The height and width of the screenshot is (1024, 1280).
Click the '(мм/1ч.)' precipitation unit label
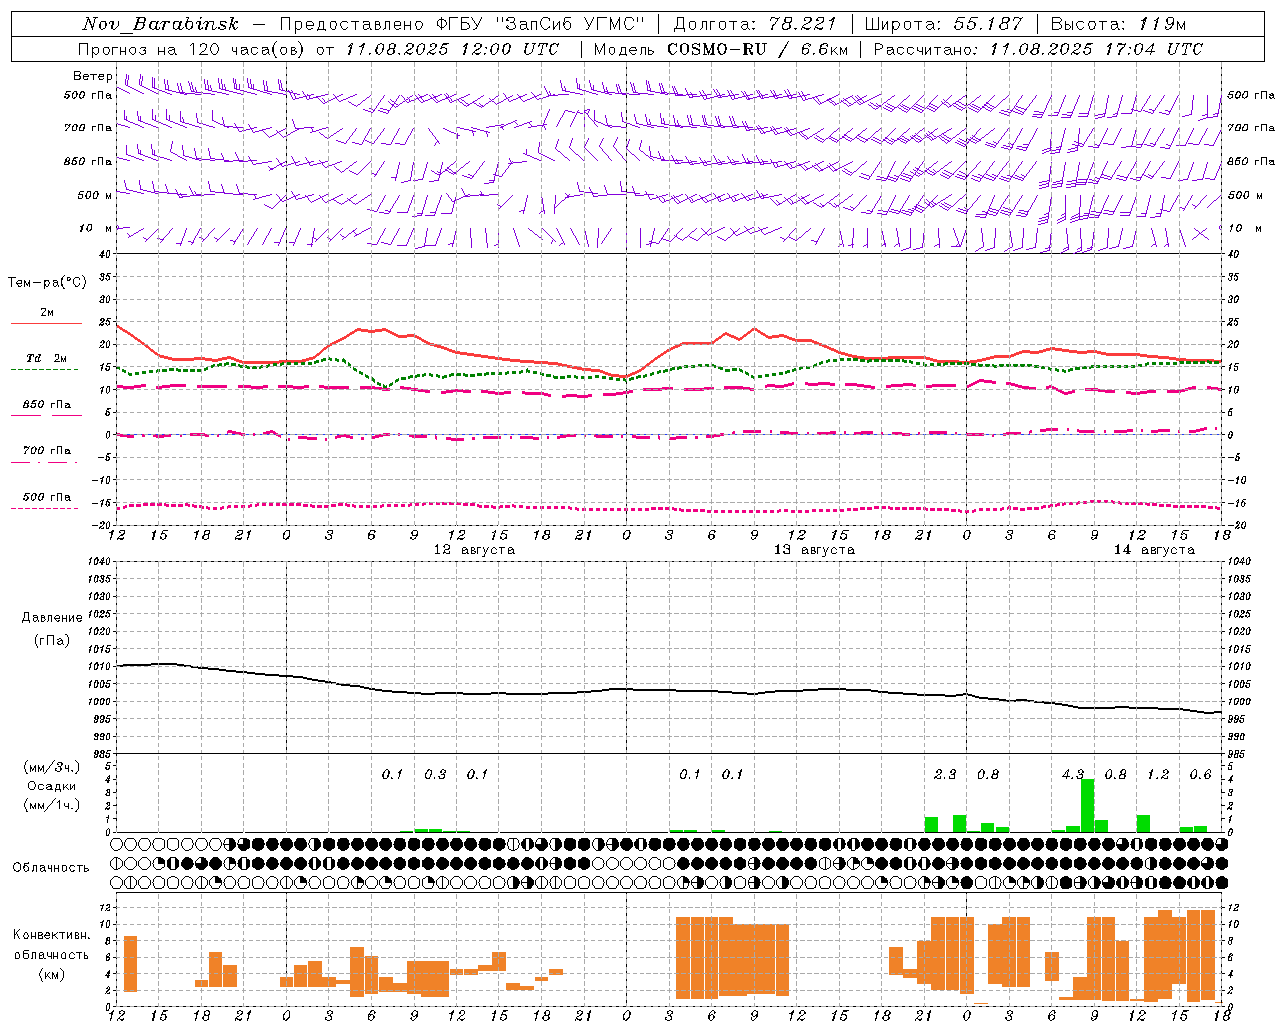52,805
